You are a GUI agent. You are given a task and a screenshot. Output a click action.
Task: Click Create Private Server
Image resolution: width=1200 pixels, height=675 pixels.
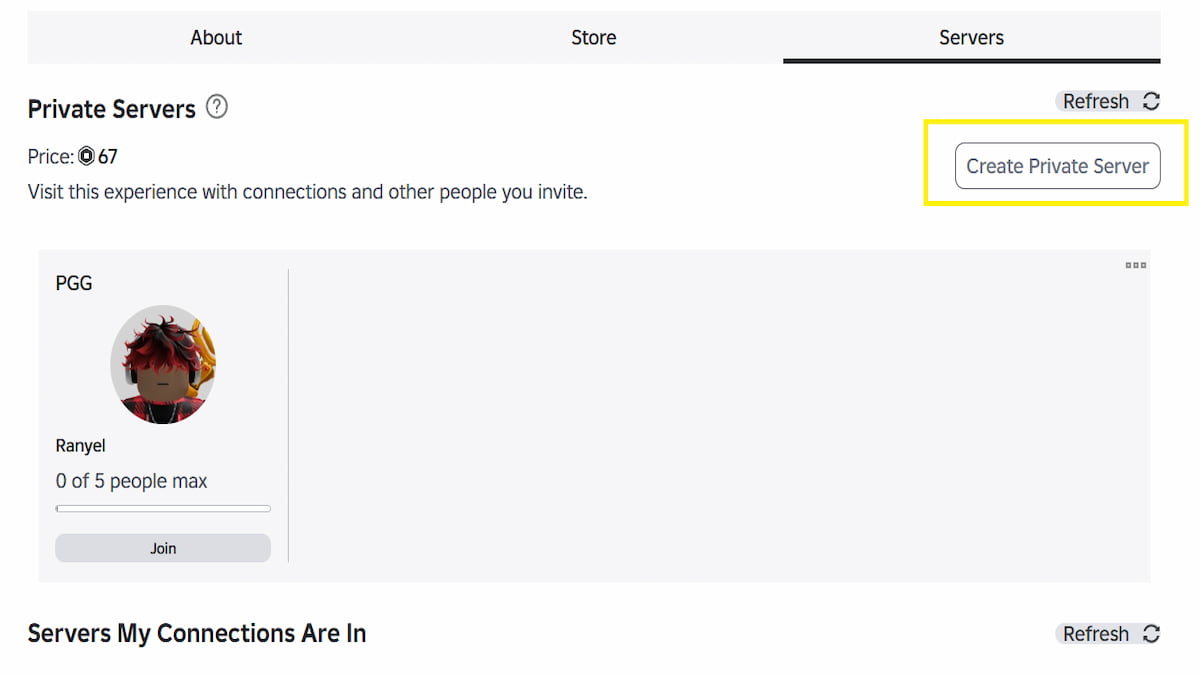1056,166
